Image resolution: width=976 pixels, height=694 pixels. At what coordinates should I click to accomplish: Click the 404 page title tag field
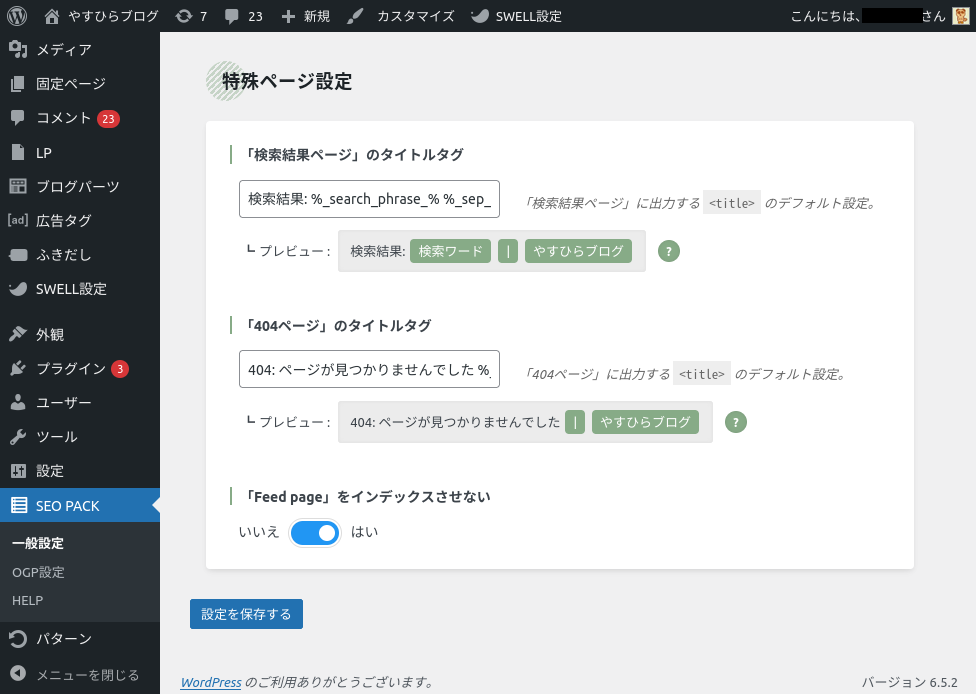pos(369,369)
